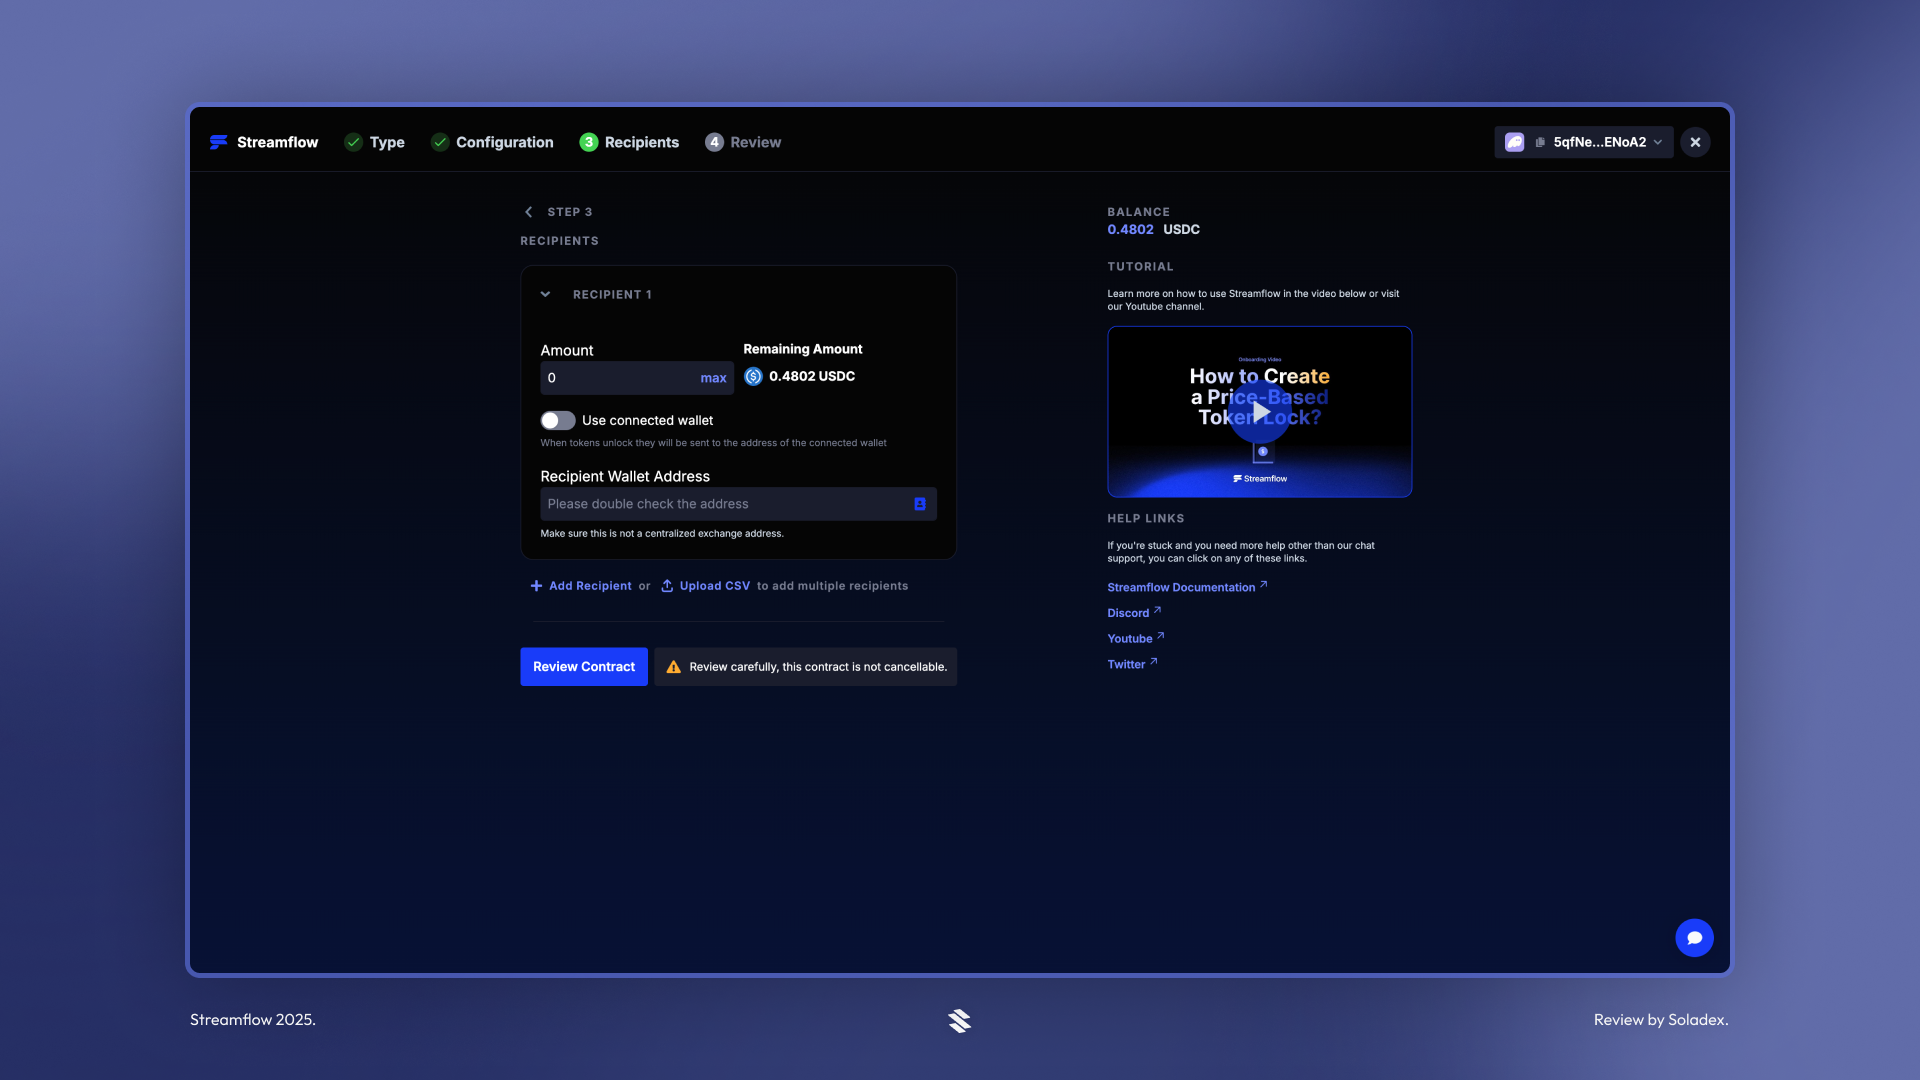1920x1080 pixels.
Task: Open the chat support bubble
Action: point(1694,938)
